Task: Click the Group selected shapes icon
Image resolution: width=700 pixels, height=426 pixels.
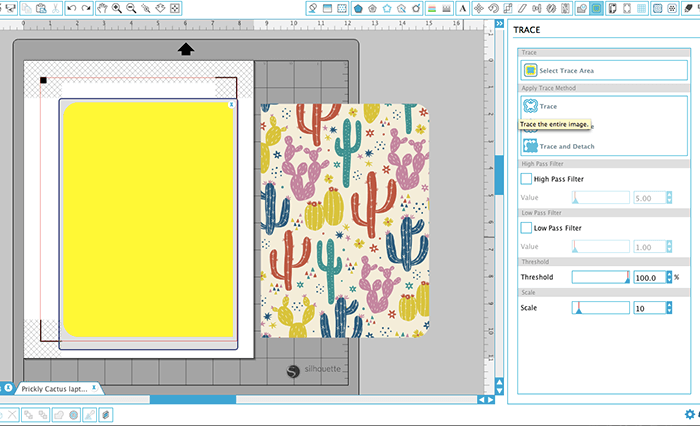Action: point(28,415)
